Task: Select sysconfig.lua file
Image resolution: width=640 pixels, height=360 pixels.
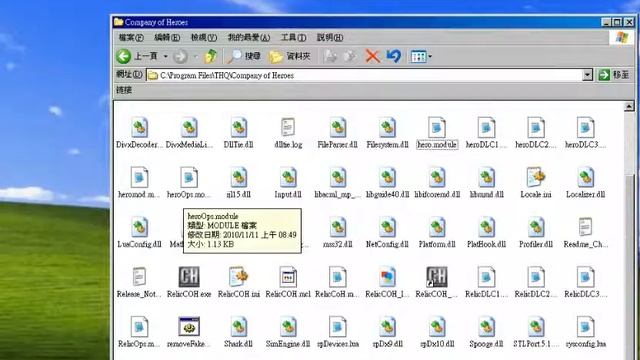Action: tap(586, 332)
